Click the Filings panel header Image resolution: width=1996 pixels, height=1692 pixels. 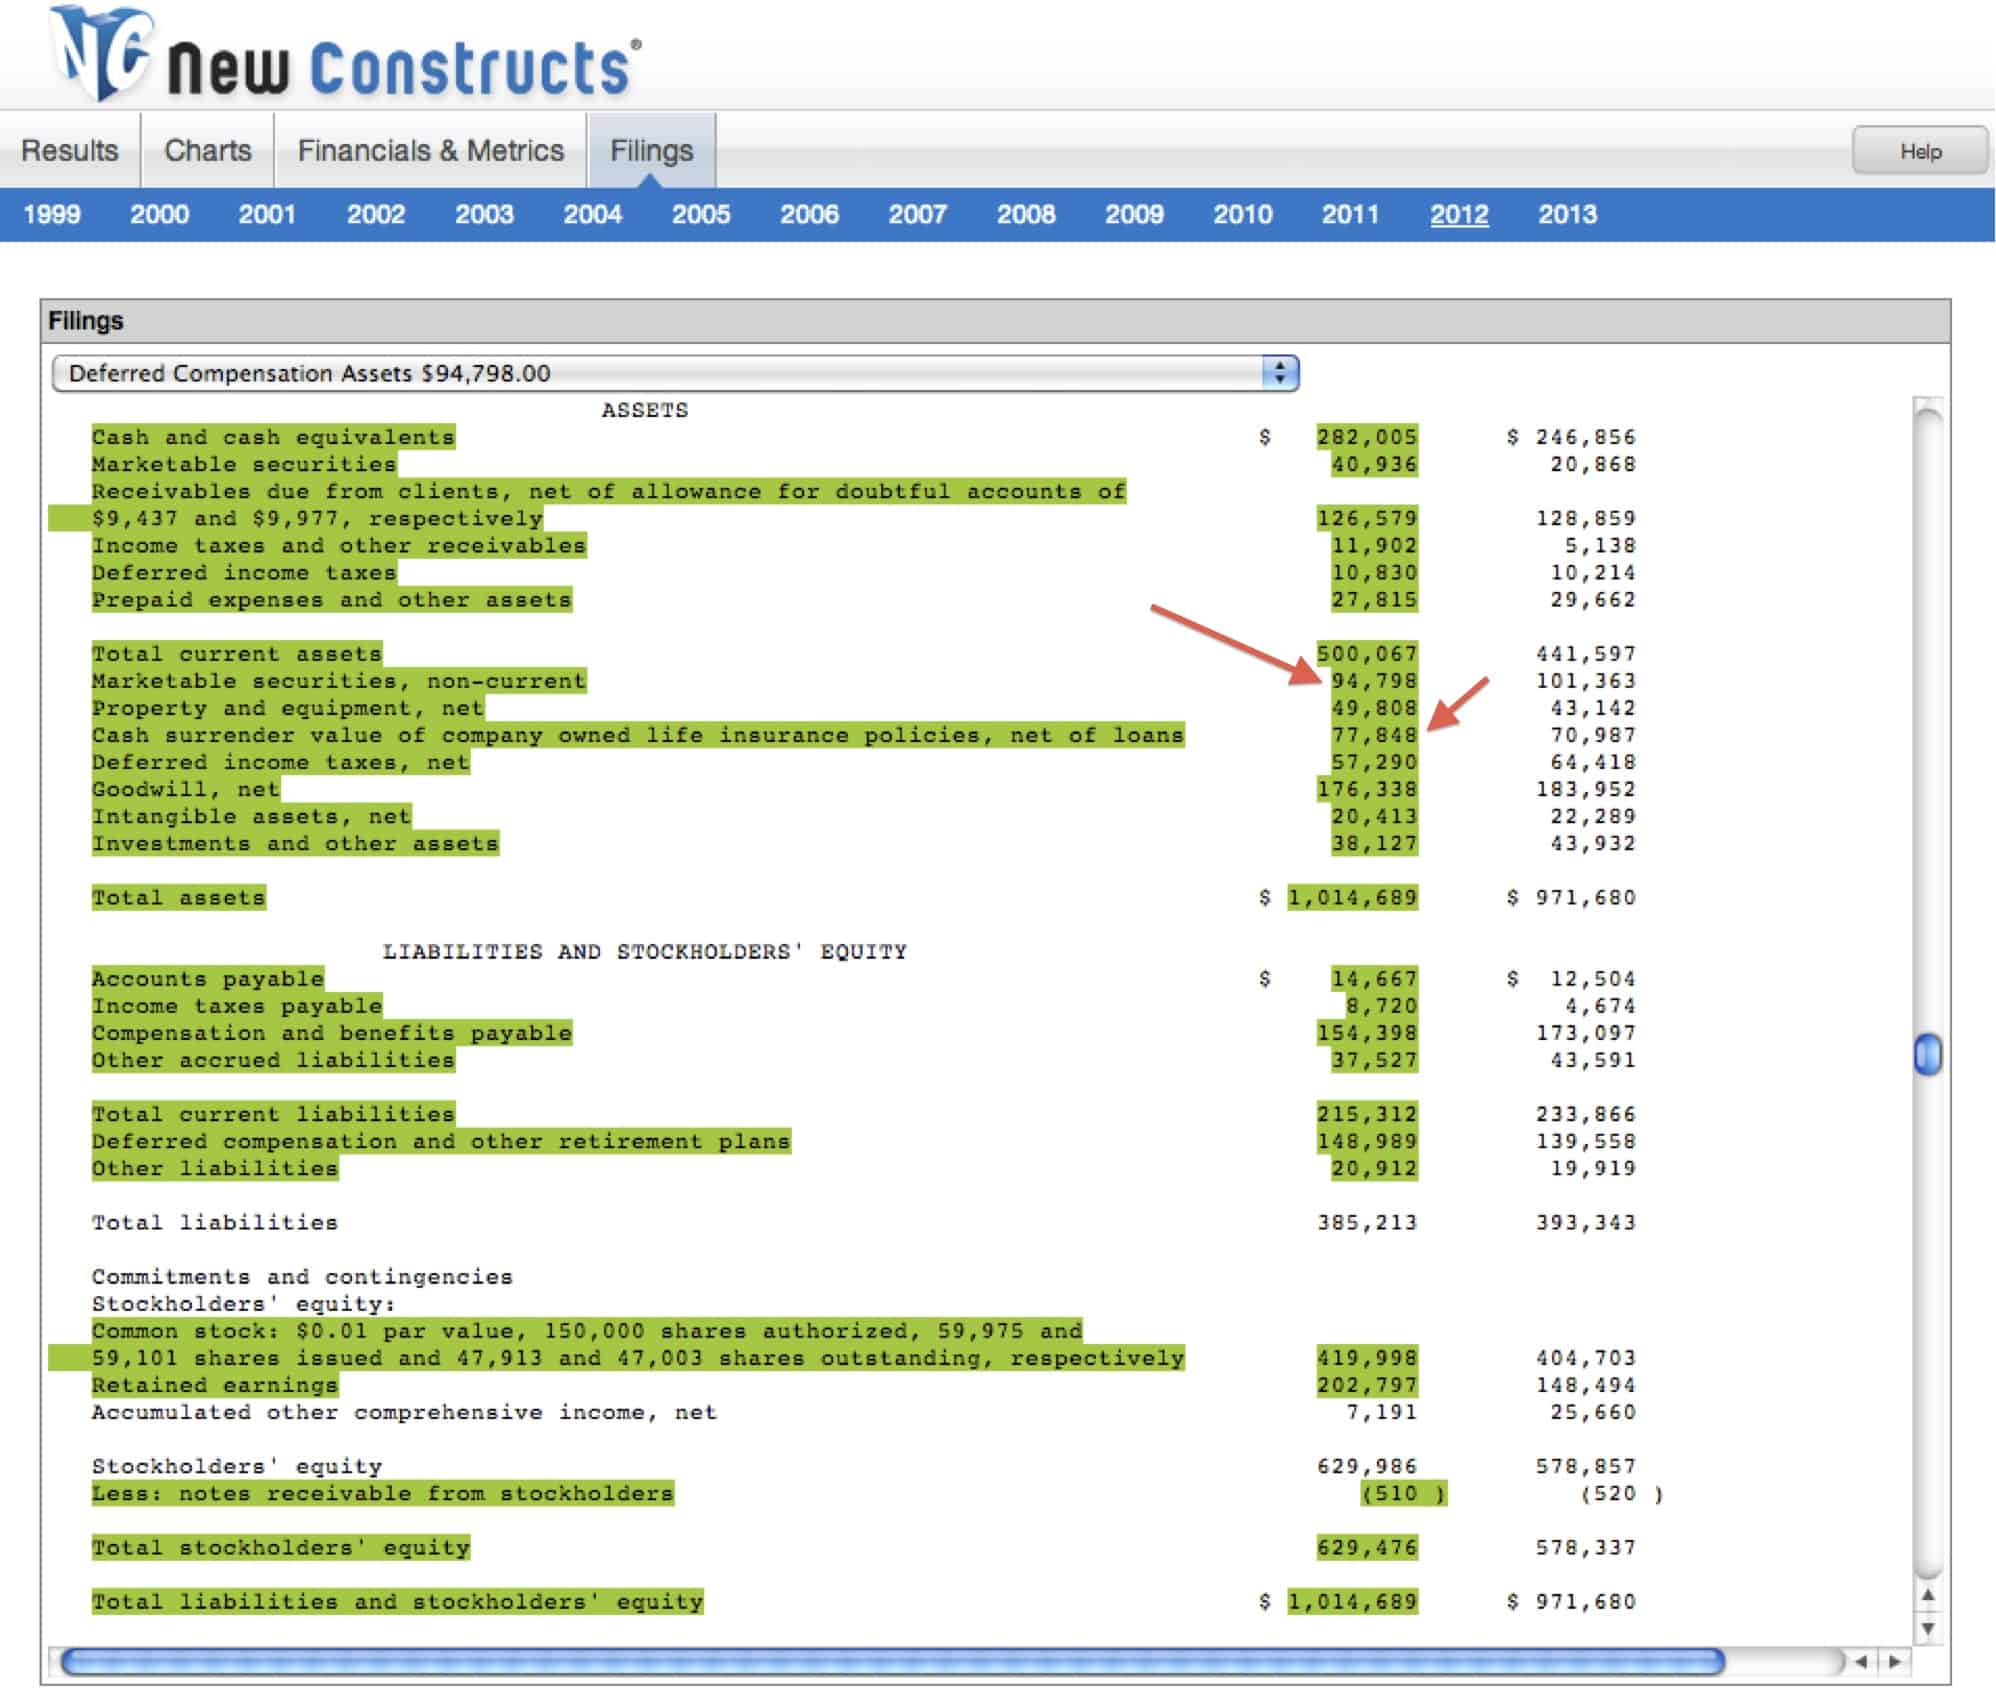pyautogui.click(x=995, y=321)
